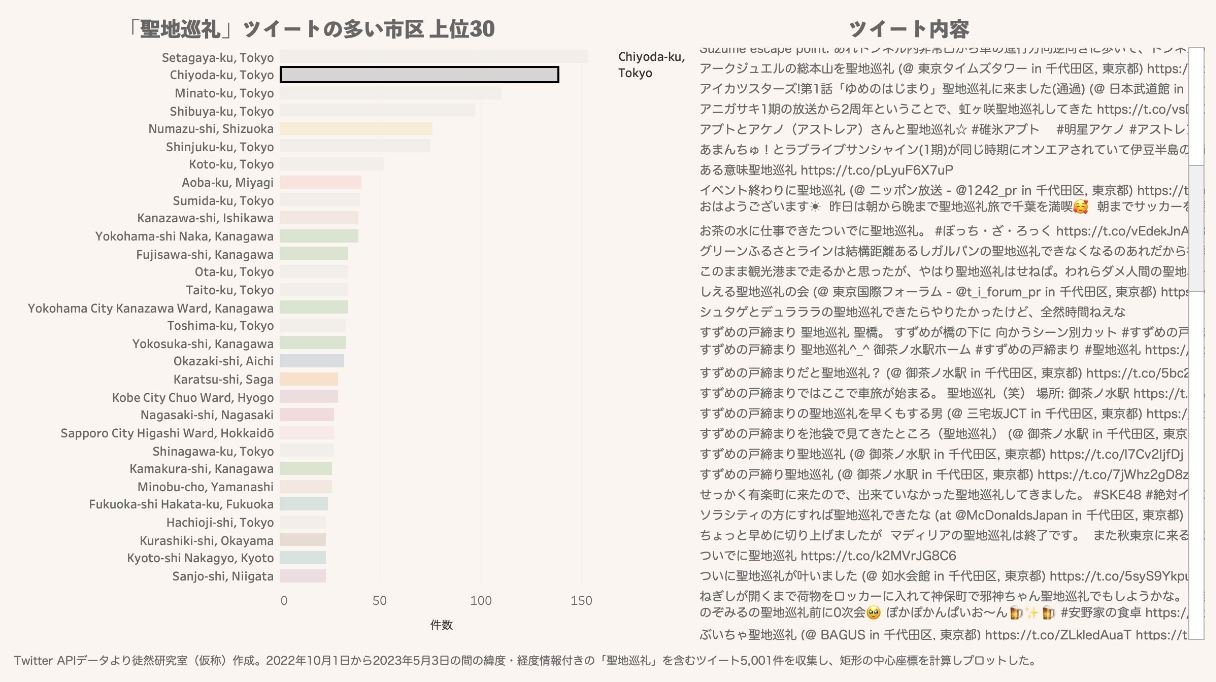Select the Karatsu-shi, Saga bar
Viewport: 1216px width, 682px height.
tap(309, 379)
